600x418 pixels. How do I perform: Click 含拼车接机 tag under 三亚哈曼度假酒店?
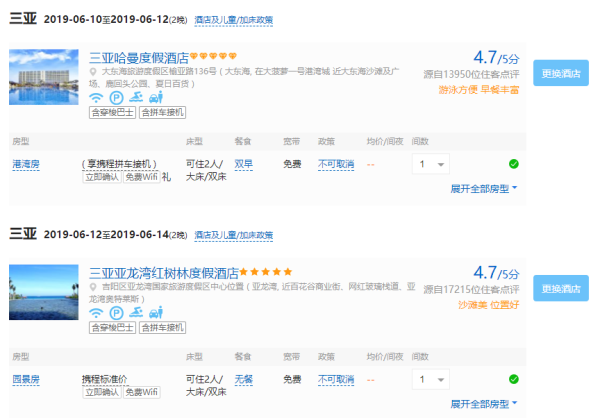pyautogui.click(x=163, y=113)
